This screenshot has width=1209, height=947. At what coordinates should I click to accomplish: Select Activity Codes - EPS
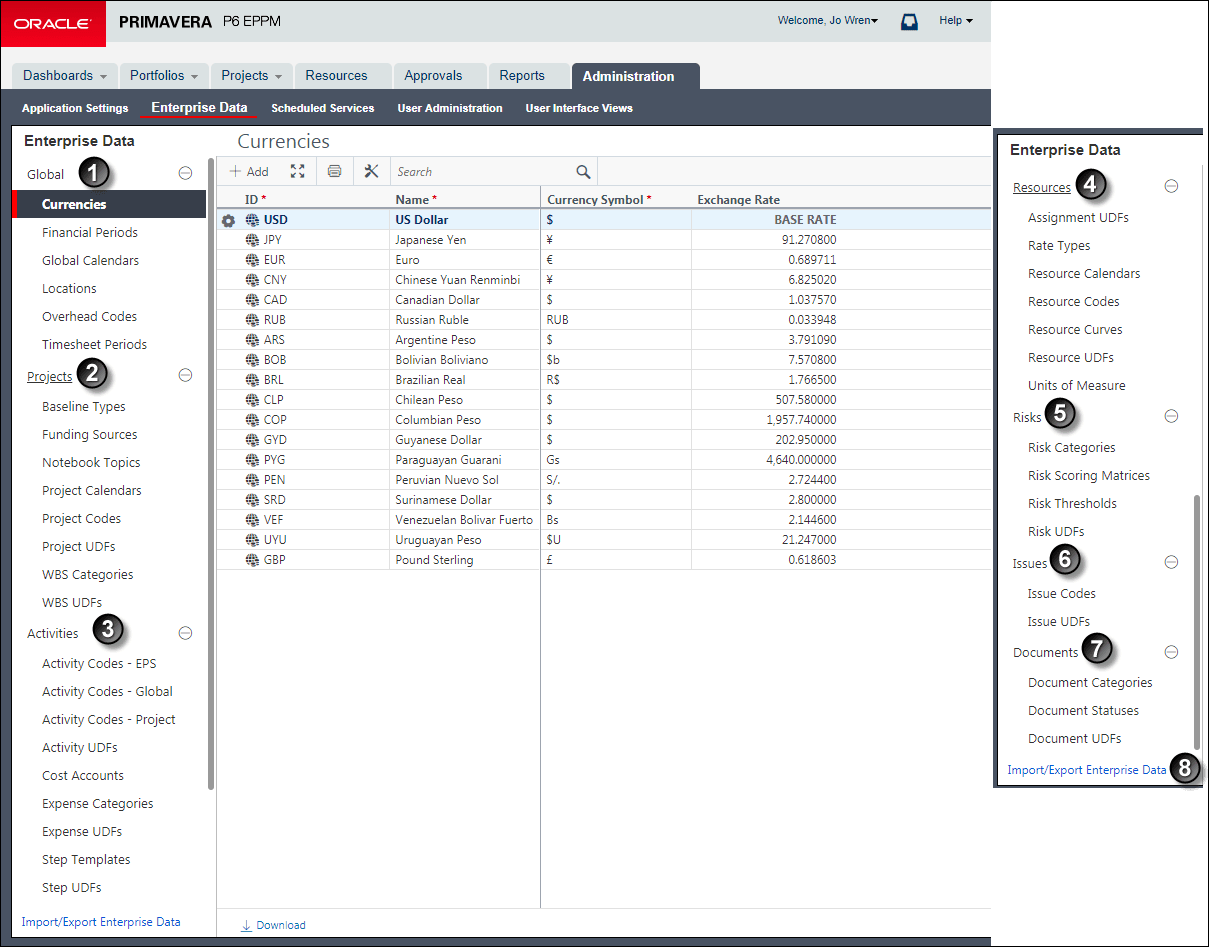point(99,663)
